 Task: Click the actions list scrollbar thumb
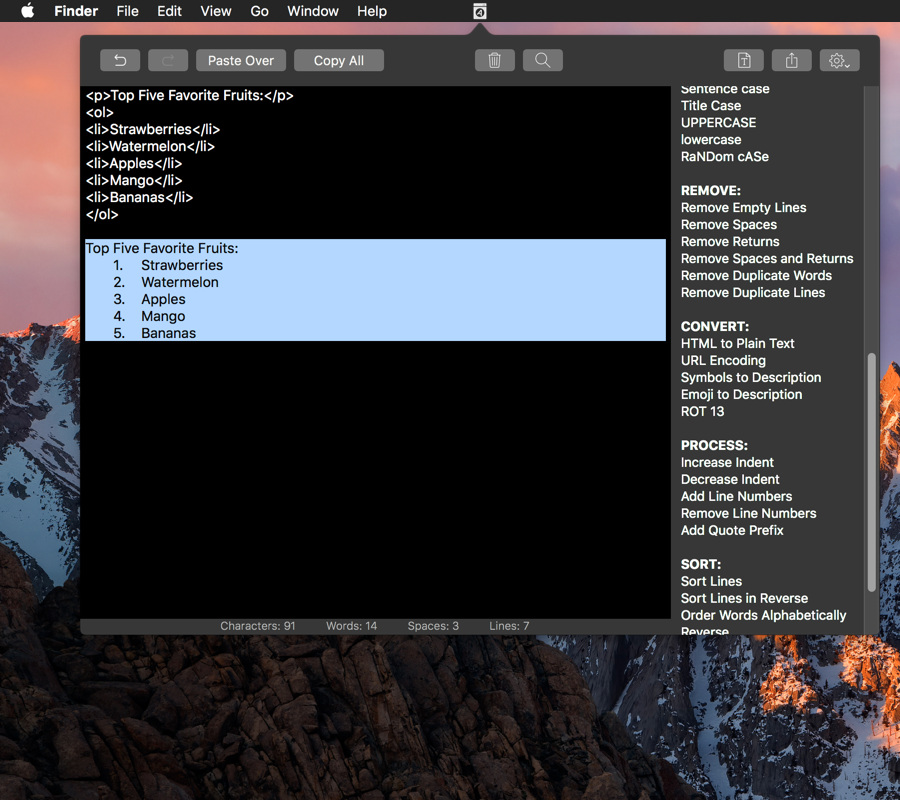coord(871,472)
